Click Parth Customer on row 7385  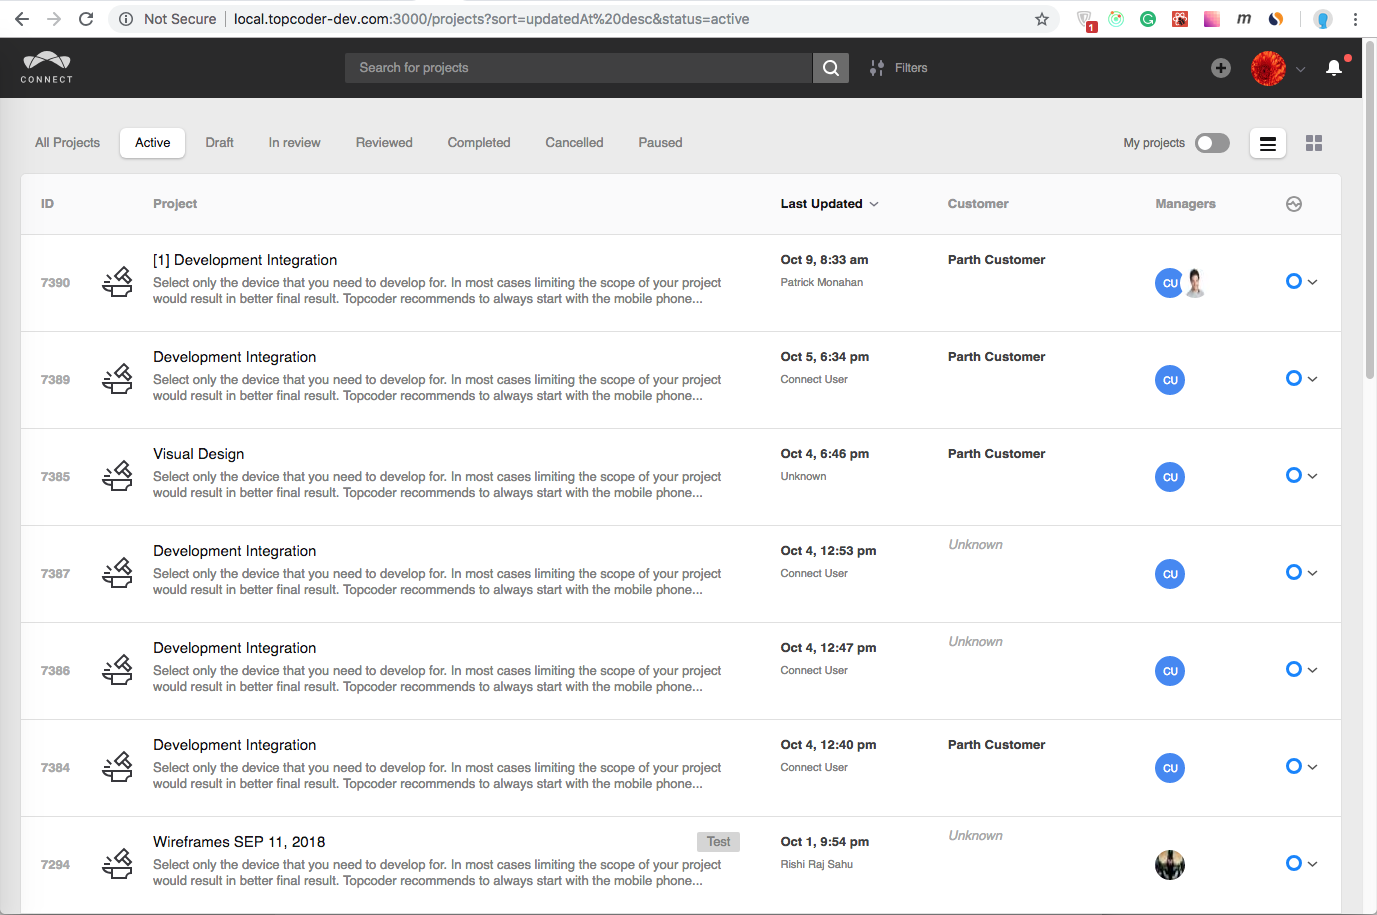(996, 454)
